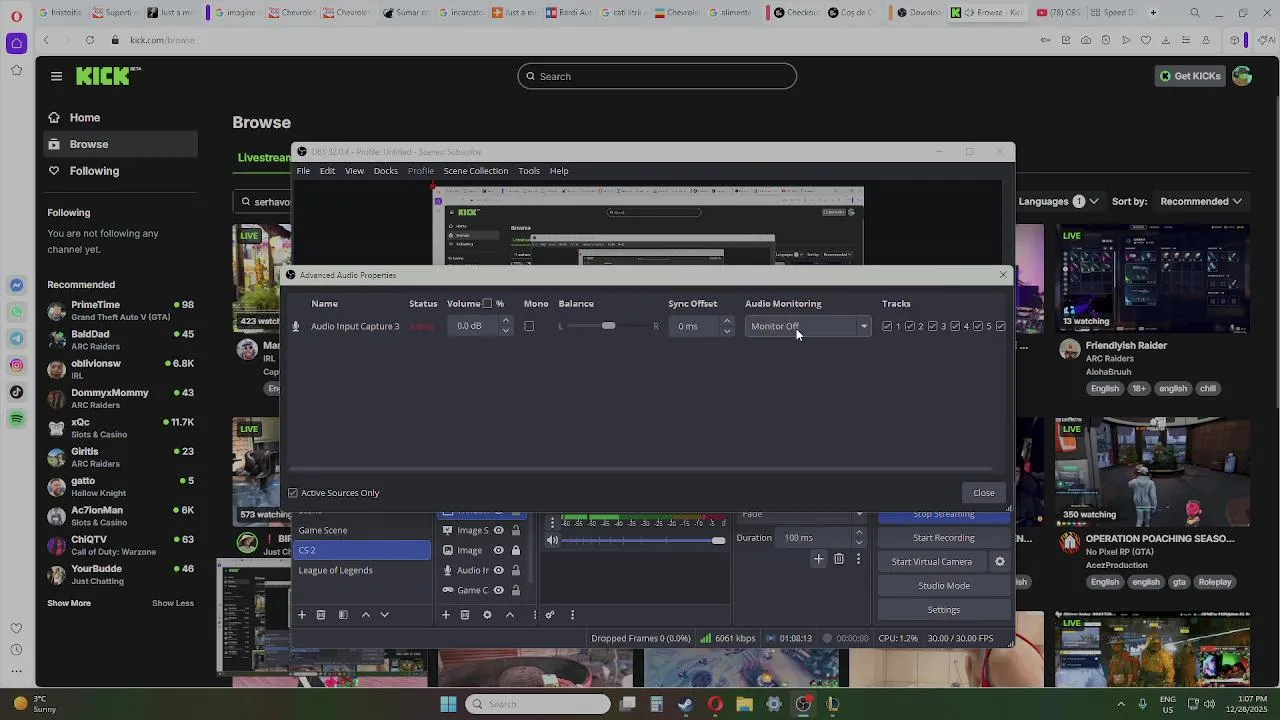Hide the Audio Input source eye icon

[x=498, y=570]
